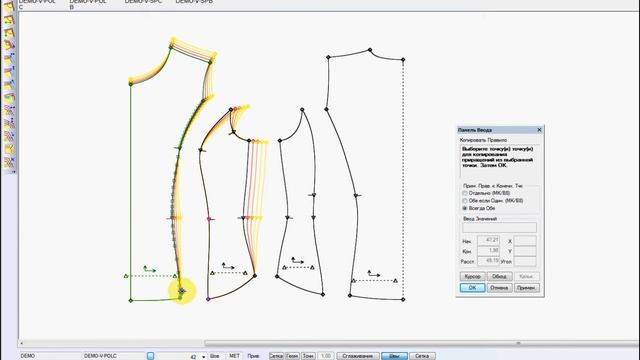Click the 'Ввод Значений' input field
Screen dimensions: 640x360
tap(499, 227)
